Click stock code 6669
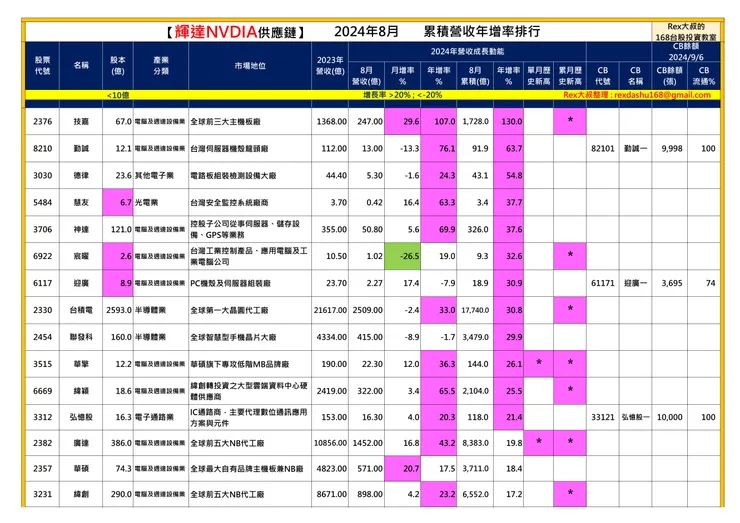 click(42, 391)
